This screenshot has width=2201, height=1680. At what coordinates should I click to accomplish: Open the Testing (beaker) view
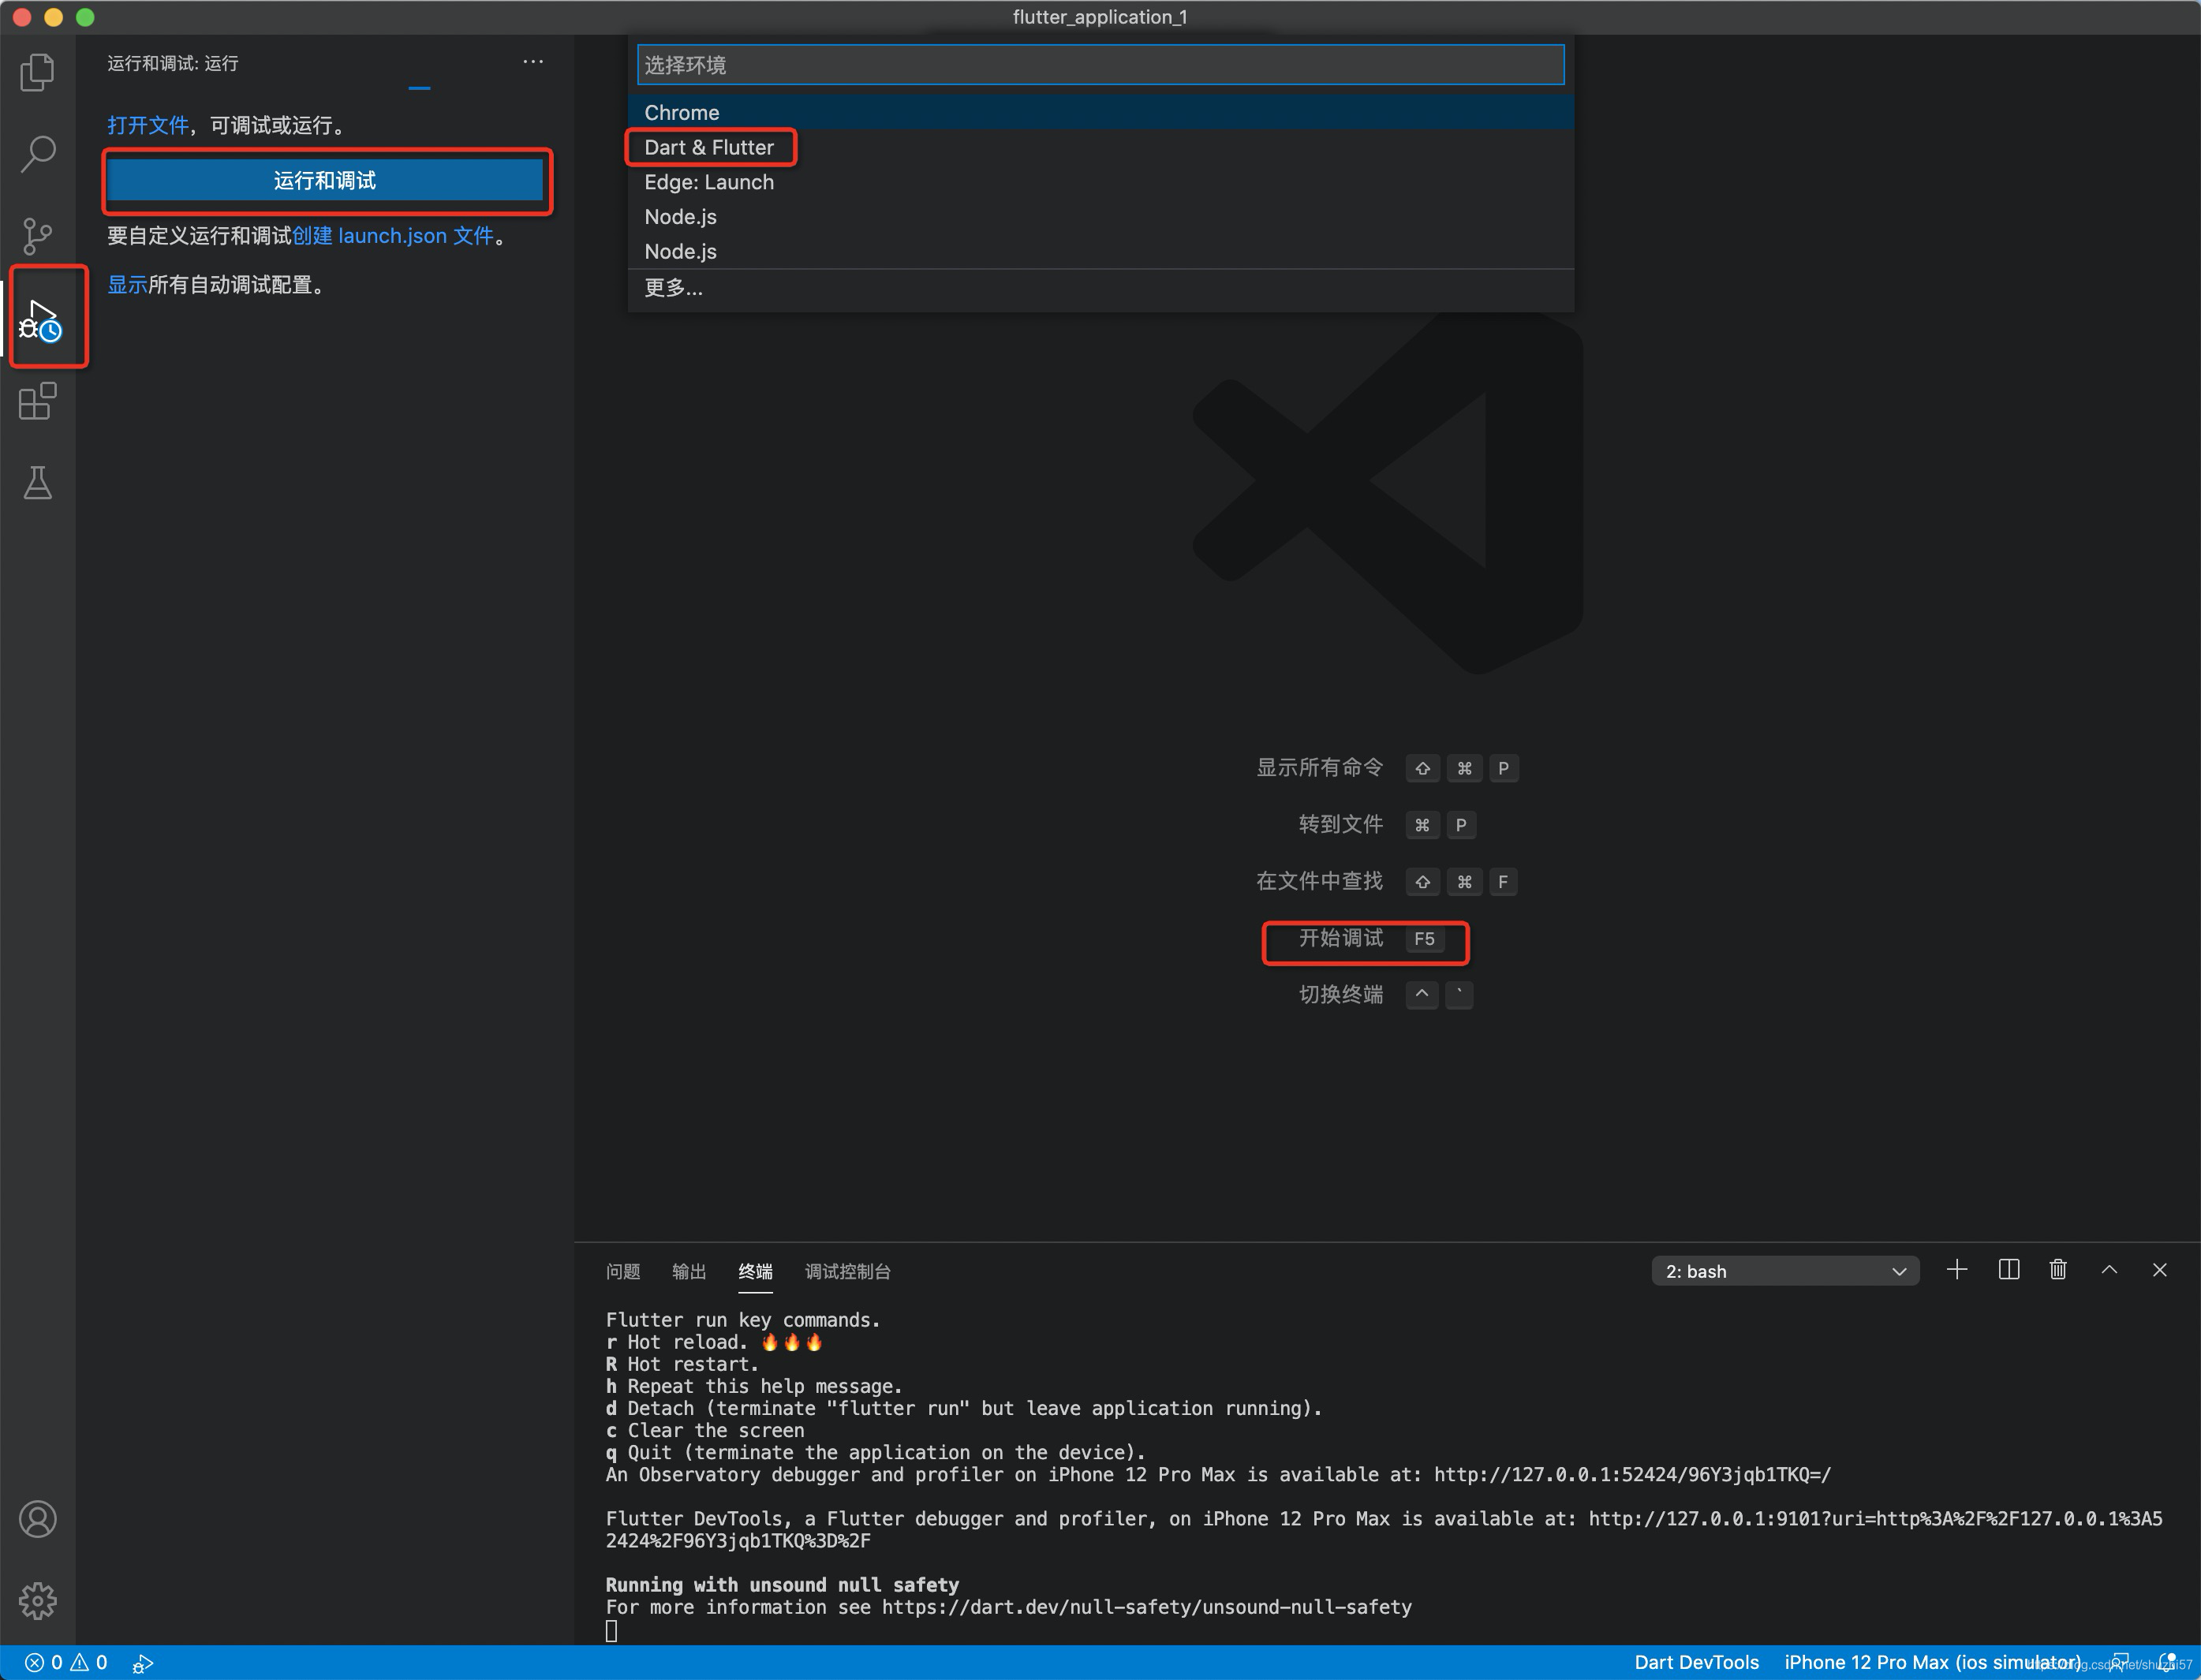pos(38,483)
